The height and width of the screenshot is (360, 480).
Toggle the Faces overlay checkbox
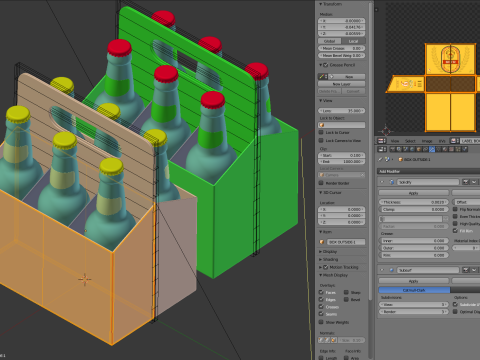pyautogui.click(x=321, y=292)
